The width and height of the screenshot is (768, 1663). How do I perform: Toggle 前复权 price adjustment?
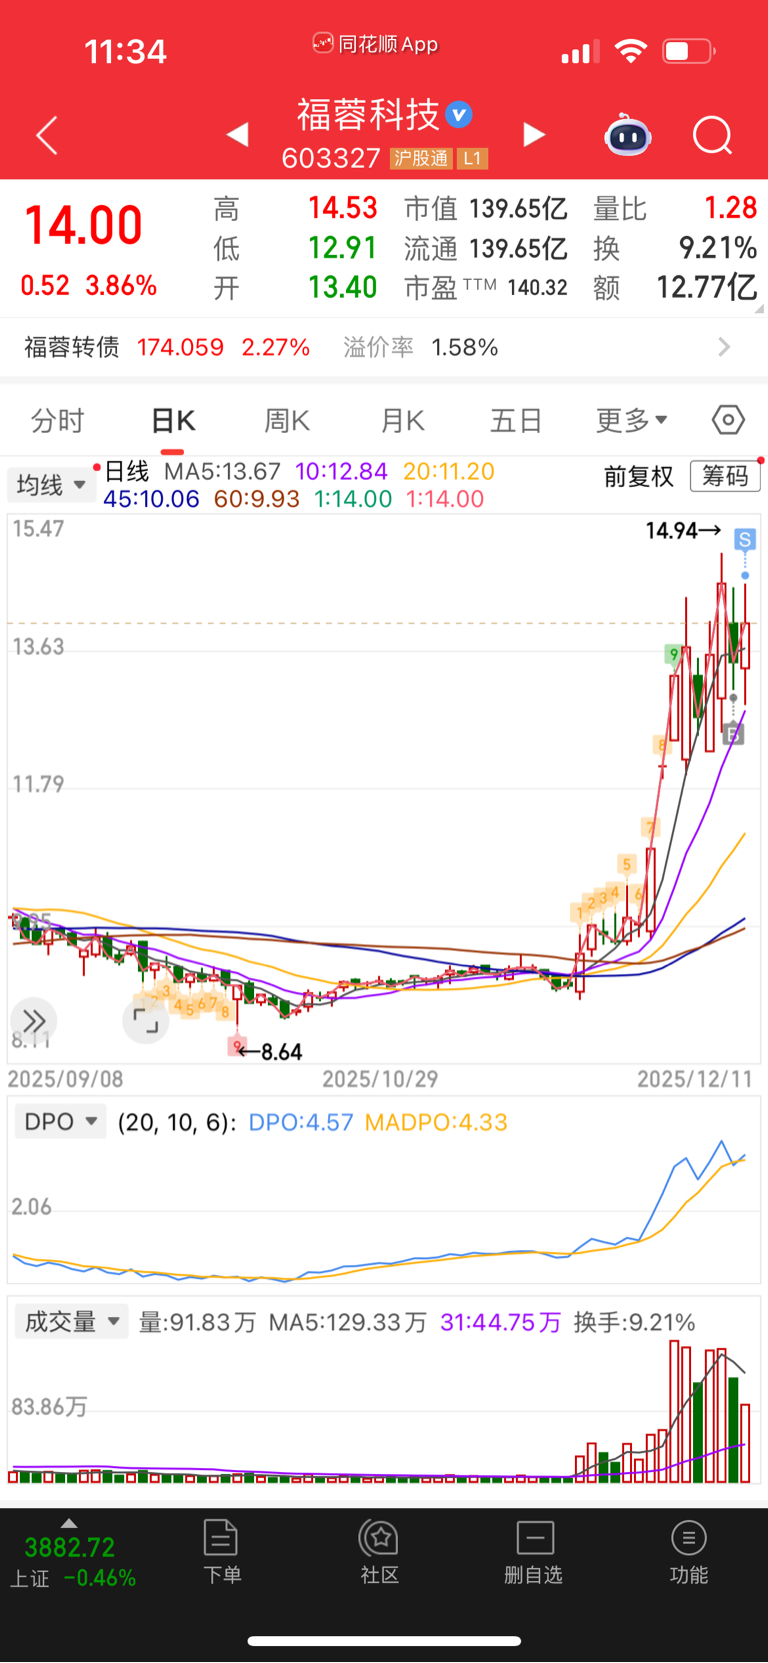(x=639, y=477)
